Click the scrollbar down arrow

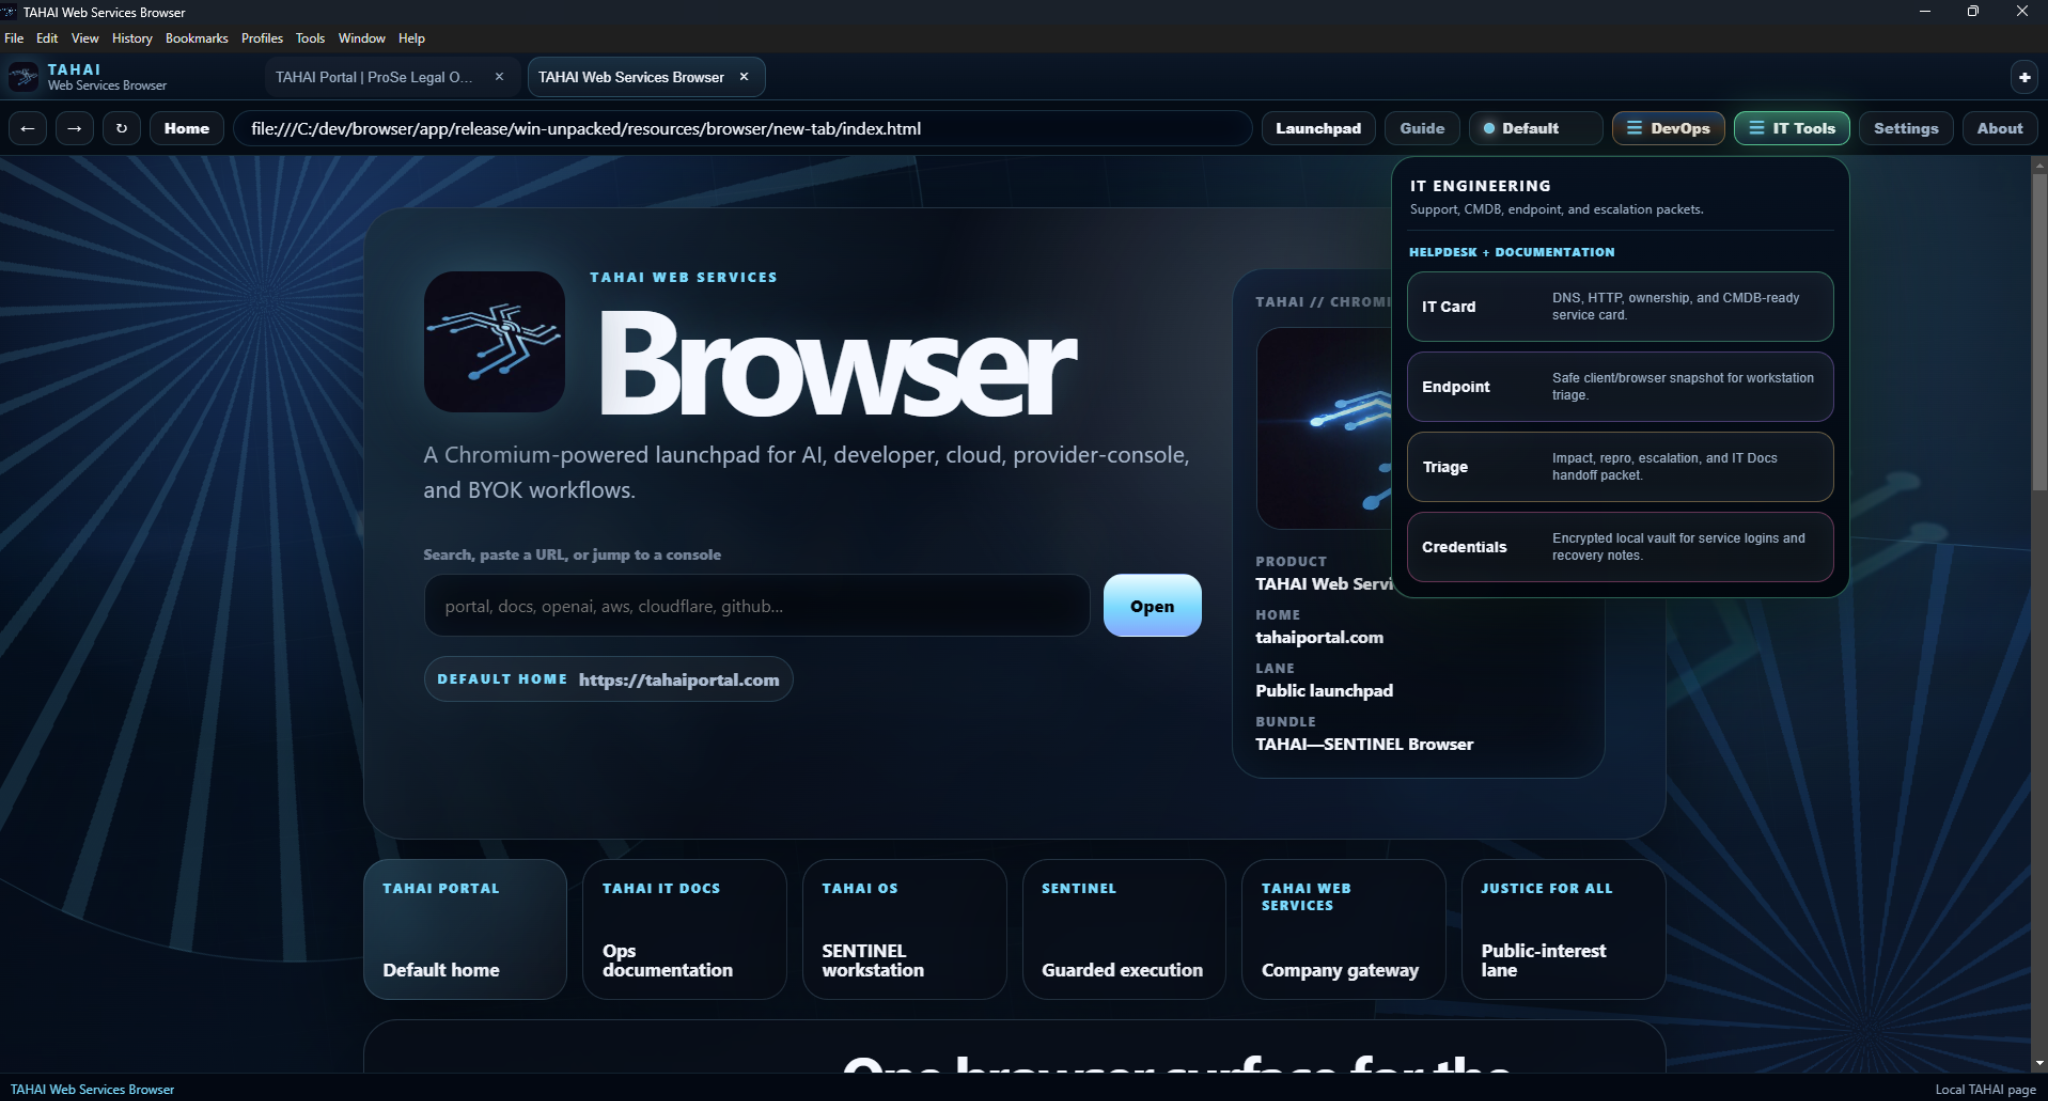tap(2039, 1063)
